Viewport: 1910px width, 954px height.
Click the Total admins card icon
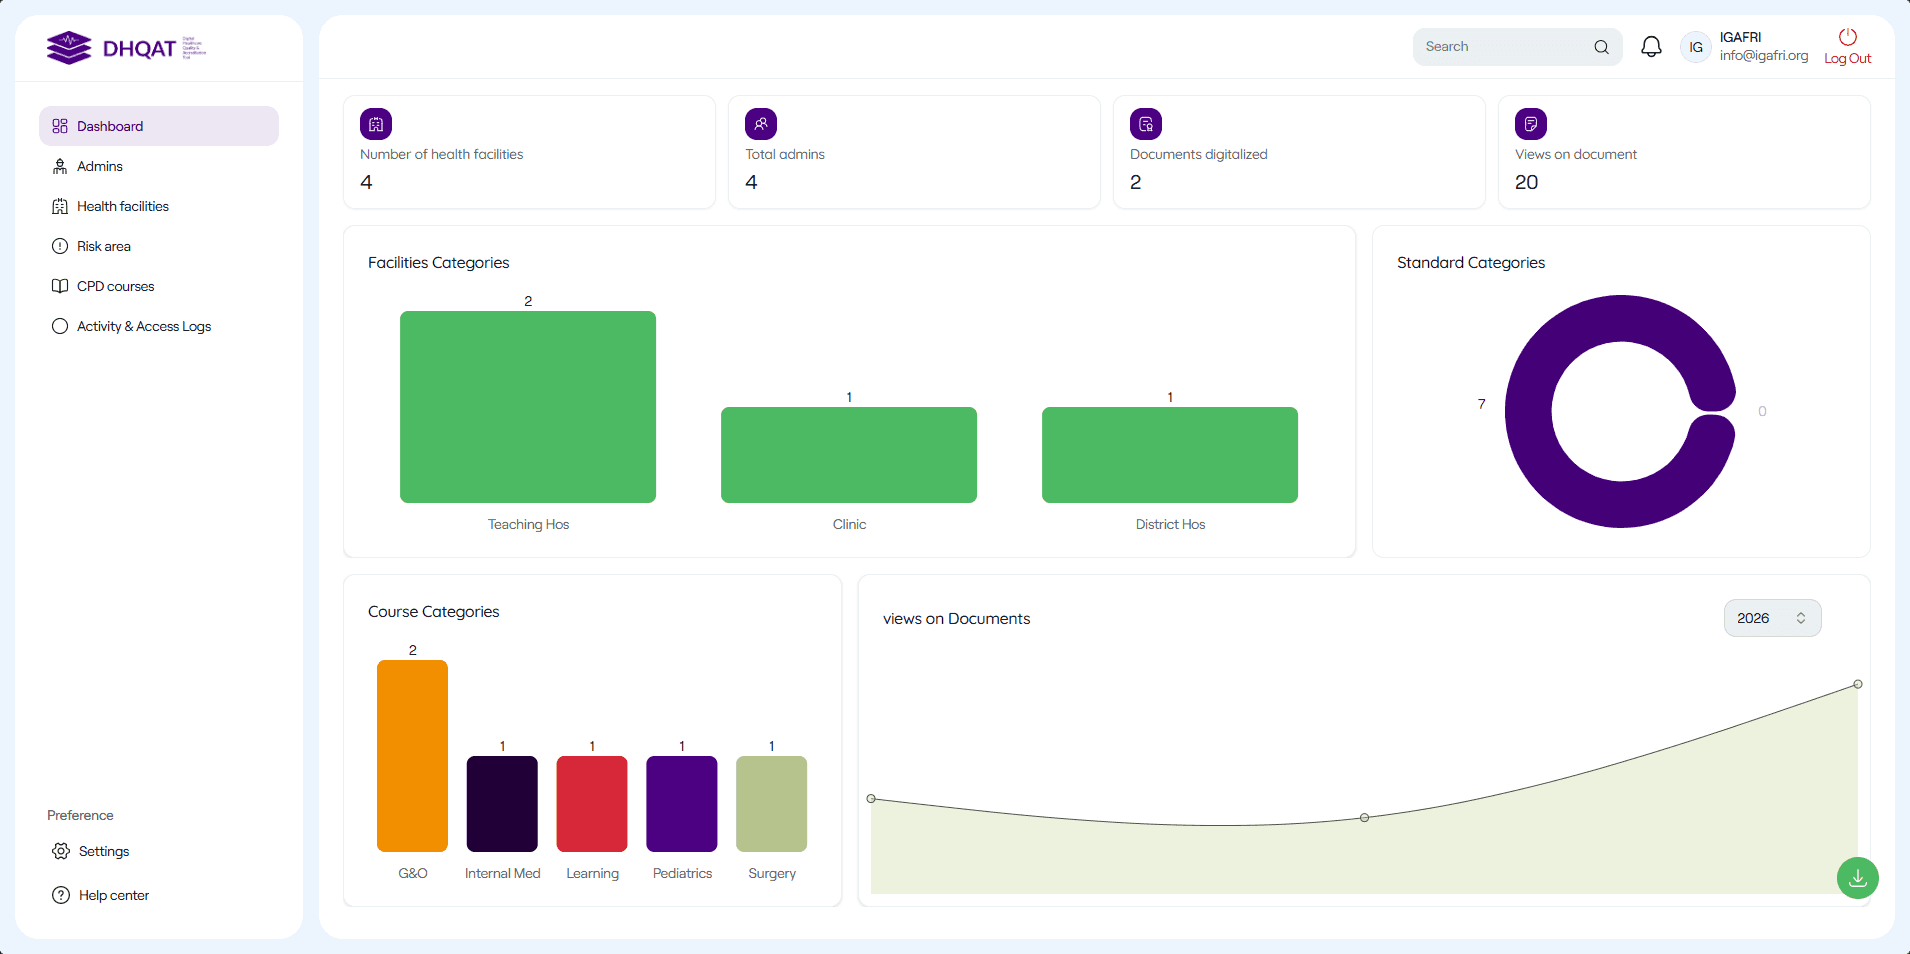761,124
